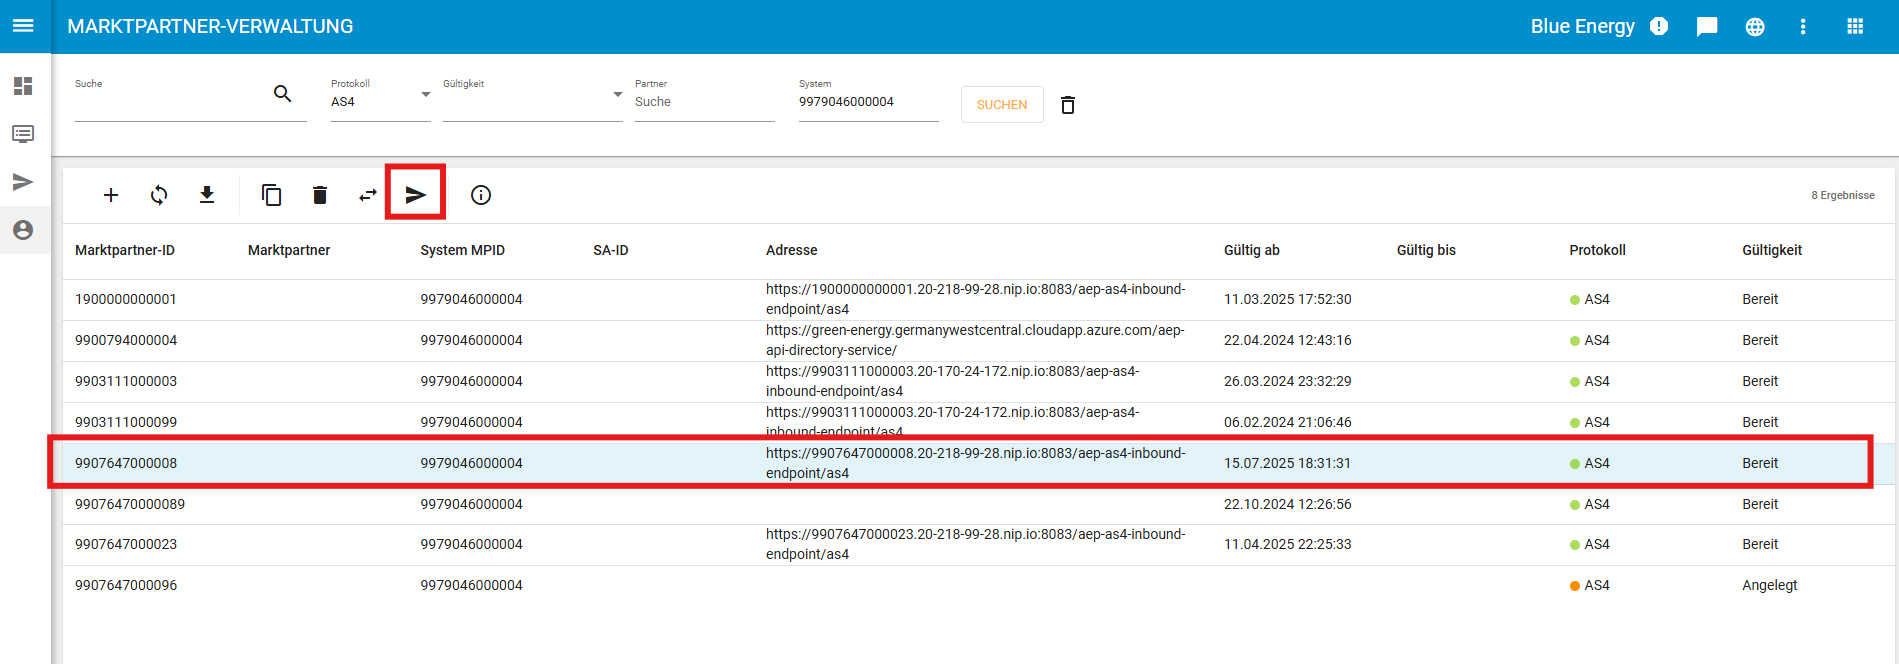This screenshot has width=1899, height=664.
Task: Open the three-dot more options menu
Action: 1803,27
